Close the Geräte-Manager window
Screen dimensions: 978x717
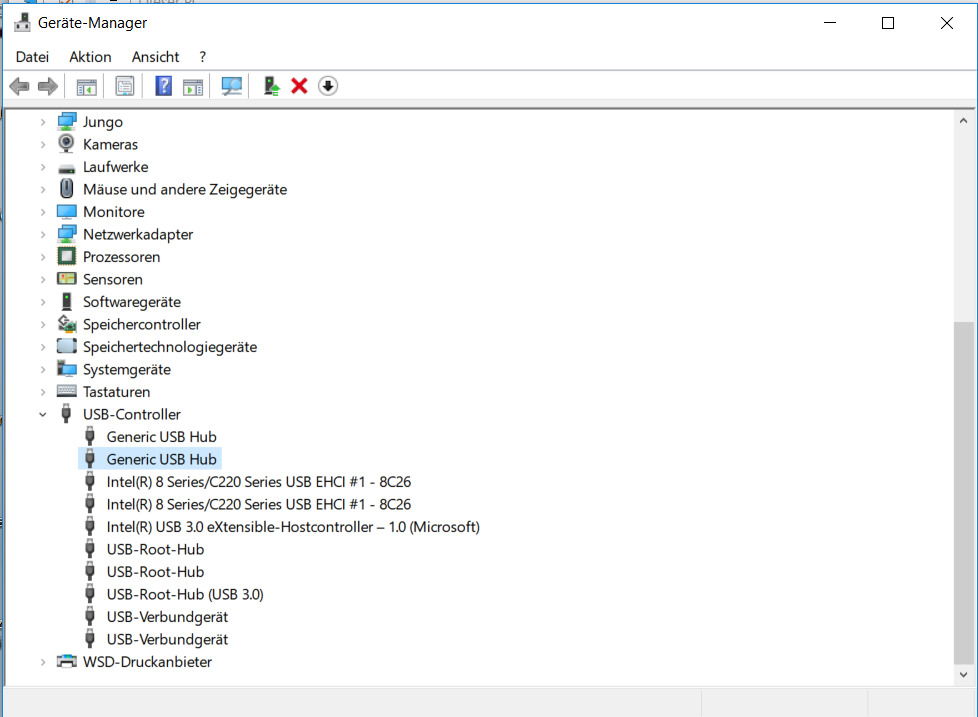pyautogui.click(x=947, y=23)
